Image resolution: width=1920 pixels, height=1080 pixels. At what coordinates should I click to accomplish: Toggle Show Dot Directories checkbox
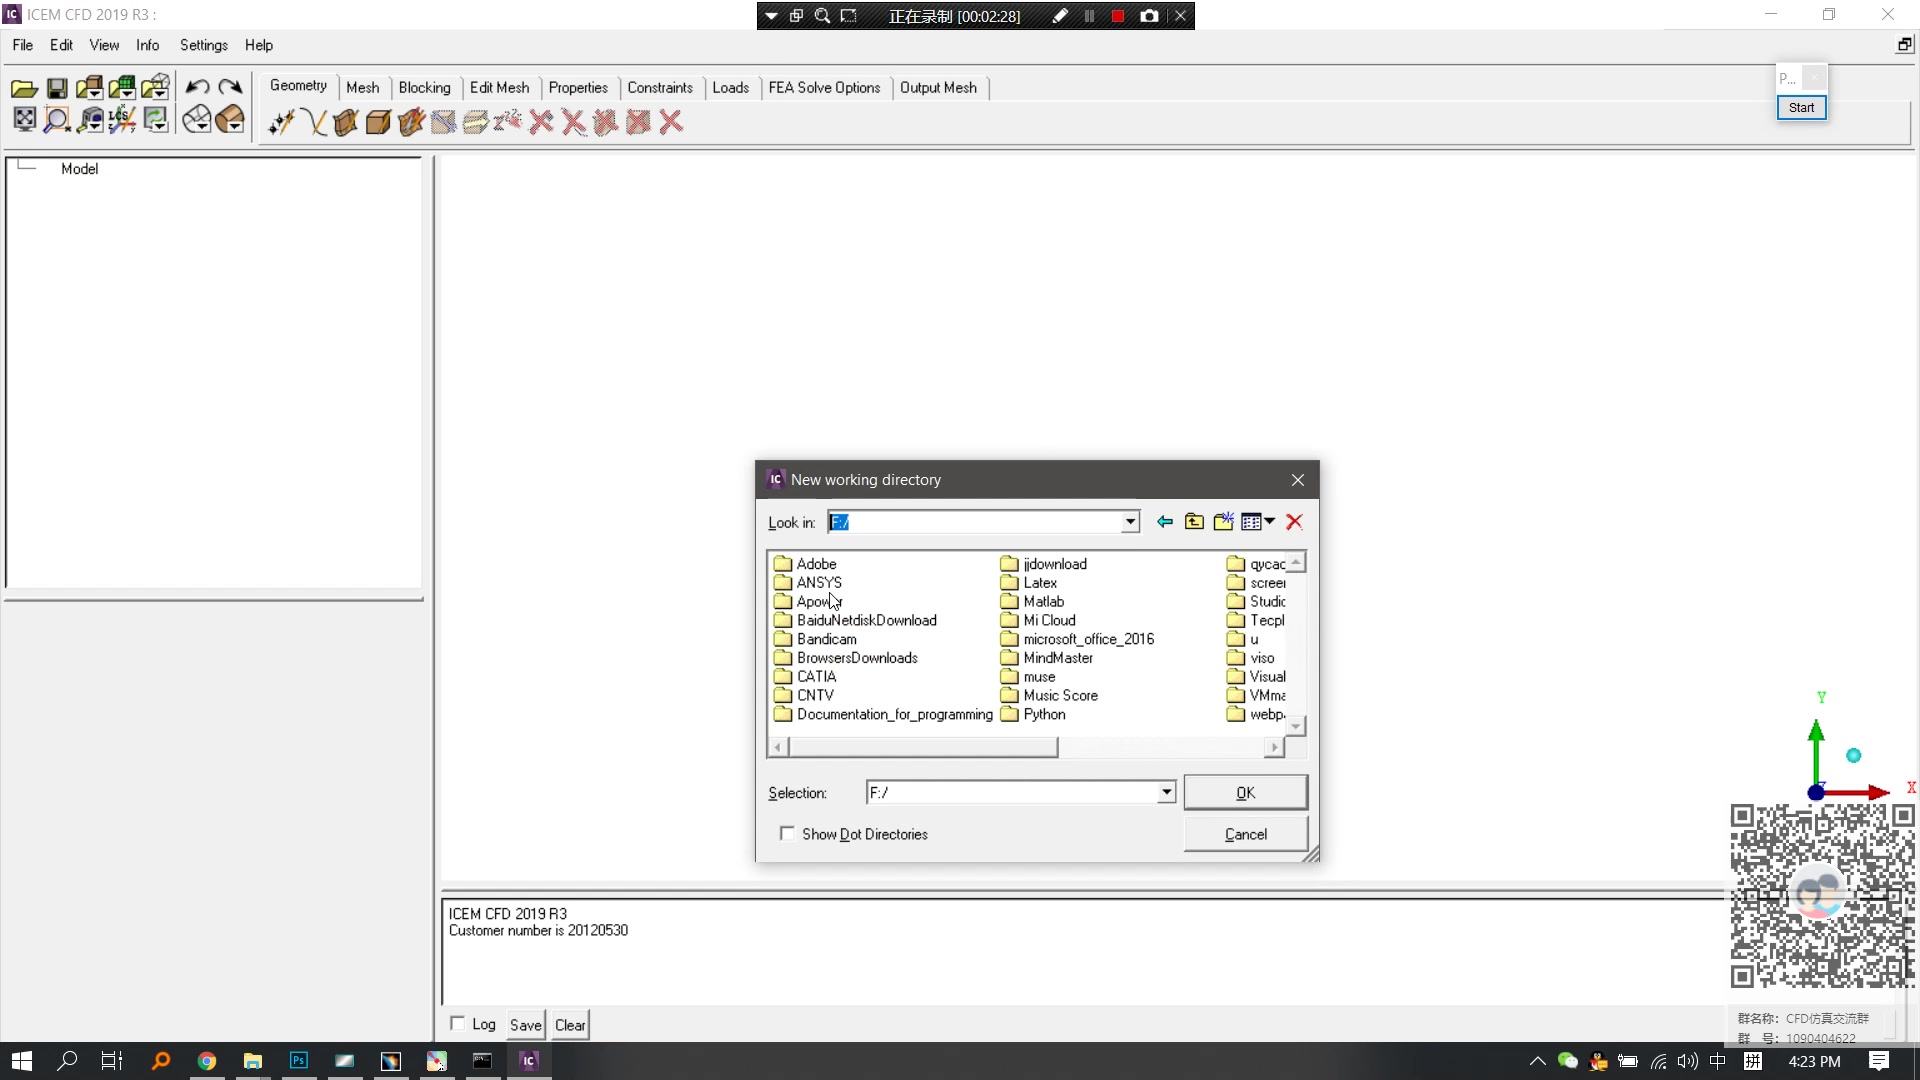787,833
